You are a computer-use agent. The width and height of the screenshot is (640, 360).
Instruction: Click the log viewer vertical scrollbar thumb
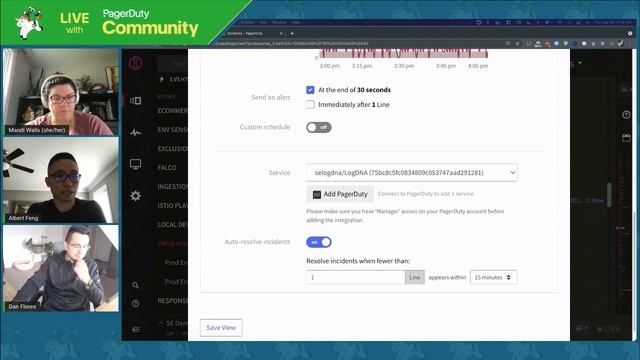click(x=609, y=195)
